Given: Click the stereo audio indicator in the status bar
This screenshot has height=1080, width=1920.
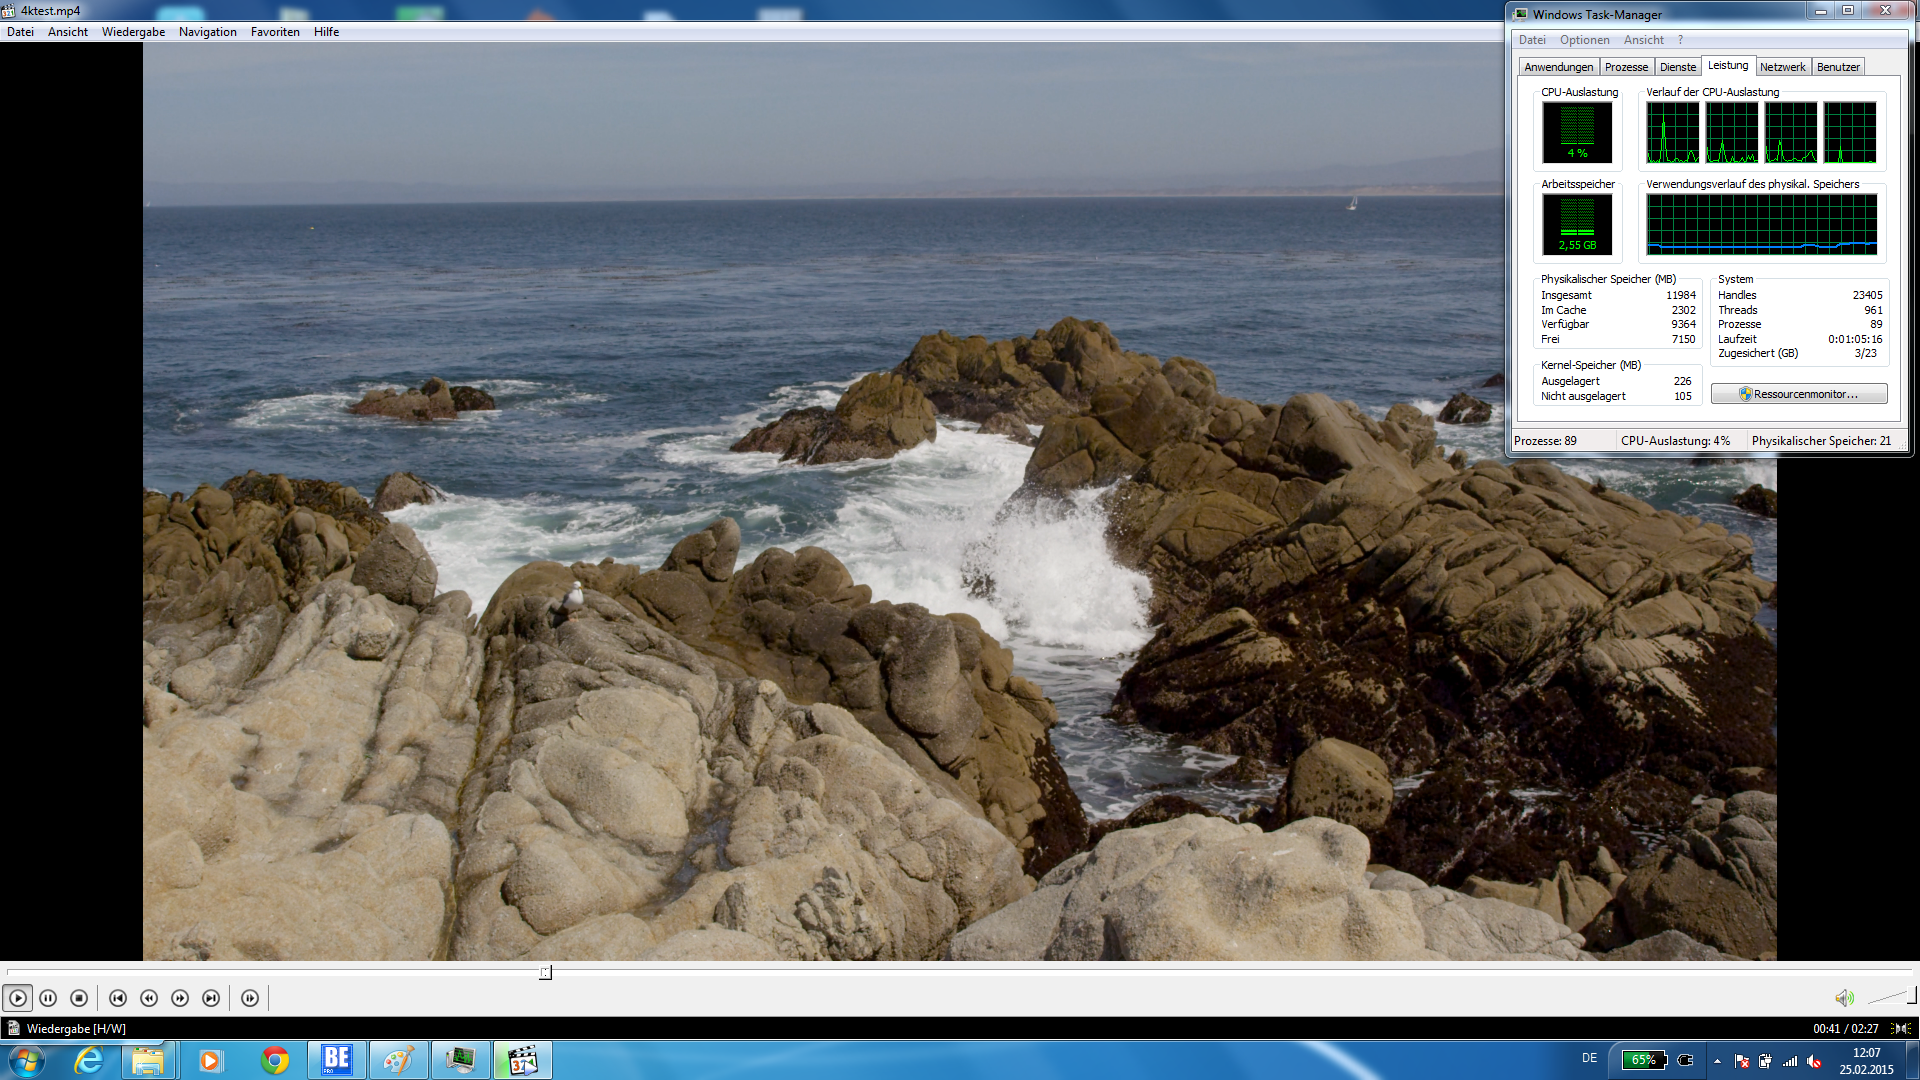Looking at the screenshot, I should pos(1901,1028).
